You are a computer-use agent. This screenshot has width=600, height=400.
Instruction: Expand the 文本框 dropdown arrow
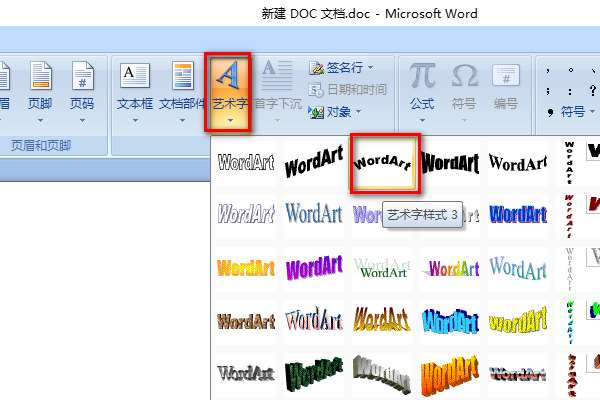(135, 120)
